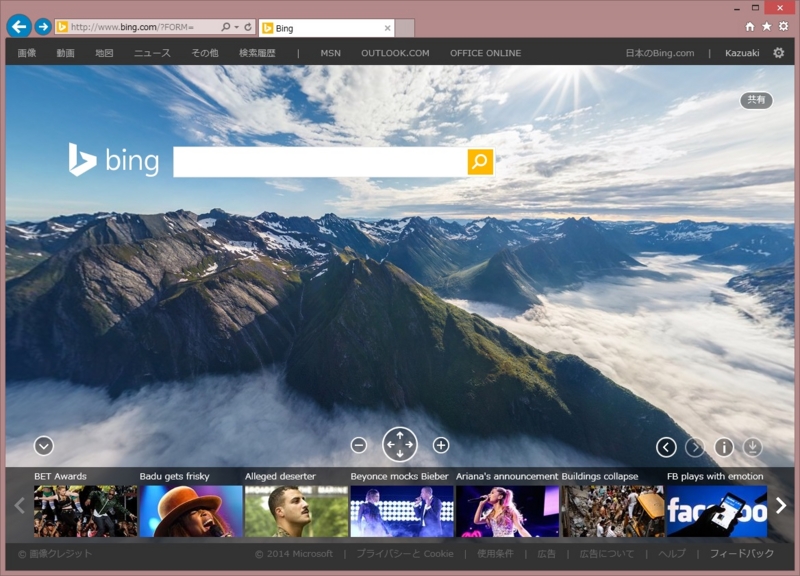
Task: Close the Bing tab
Action: coord(387,28)
